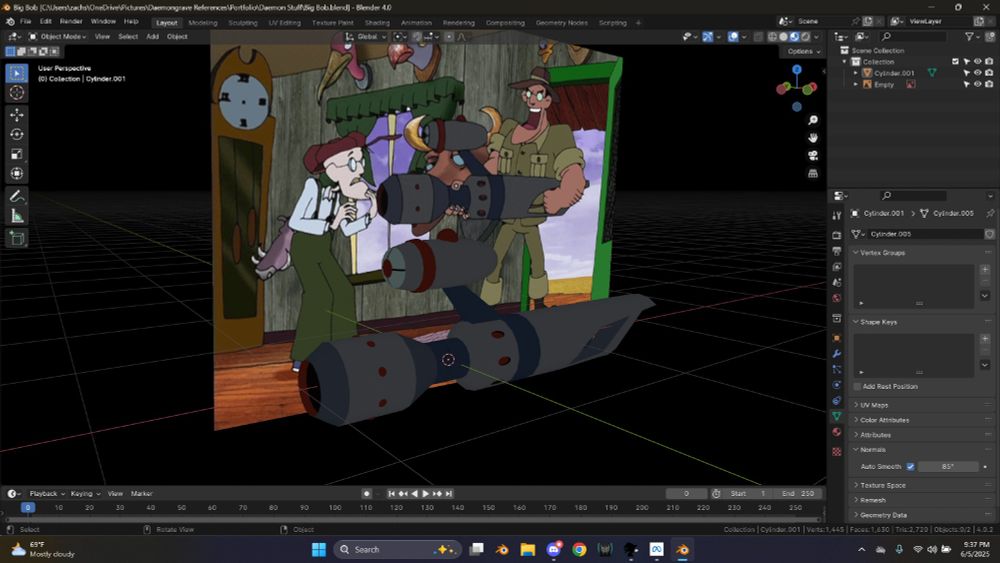The height and width of the screenshot is (563, 1000).
Task: Hide Cylinder.001 in viewport via eye icon
Action: (977, 73)
